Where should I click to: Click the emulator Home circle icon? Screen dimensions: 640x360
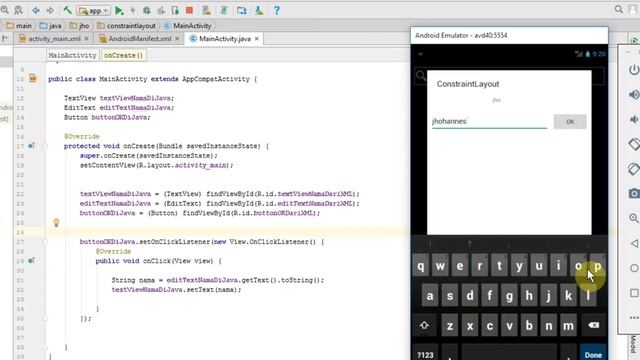tap(634, 268)
